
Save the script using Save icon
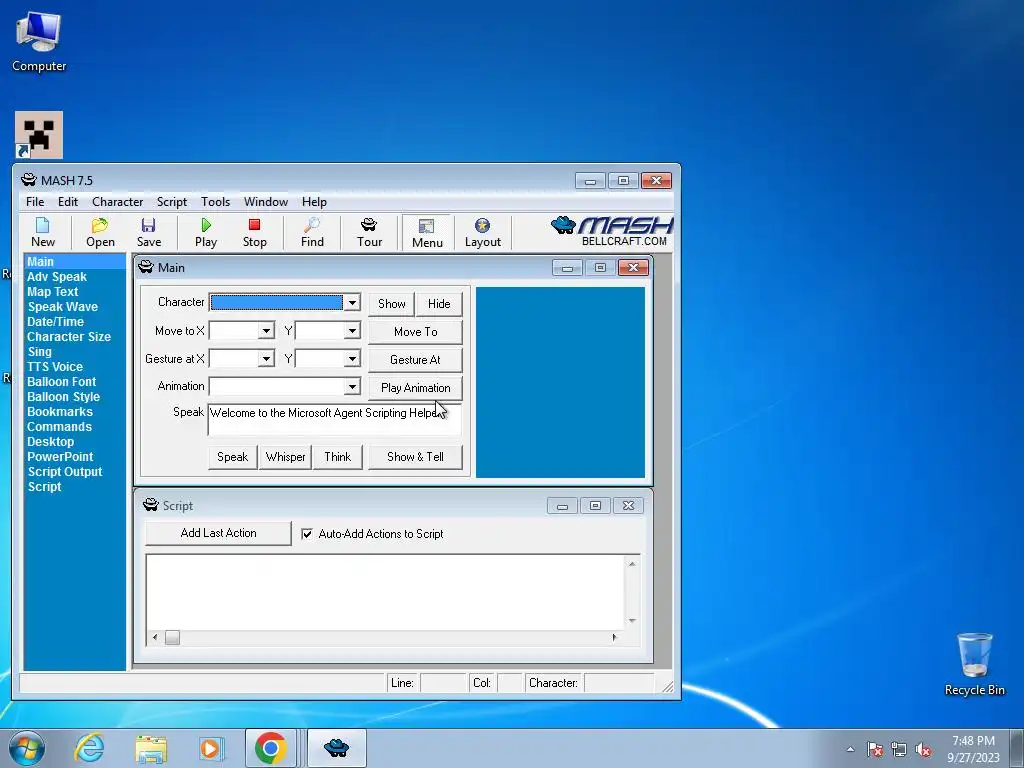coord(148,232)
